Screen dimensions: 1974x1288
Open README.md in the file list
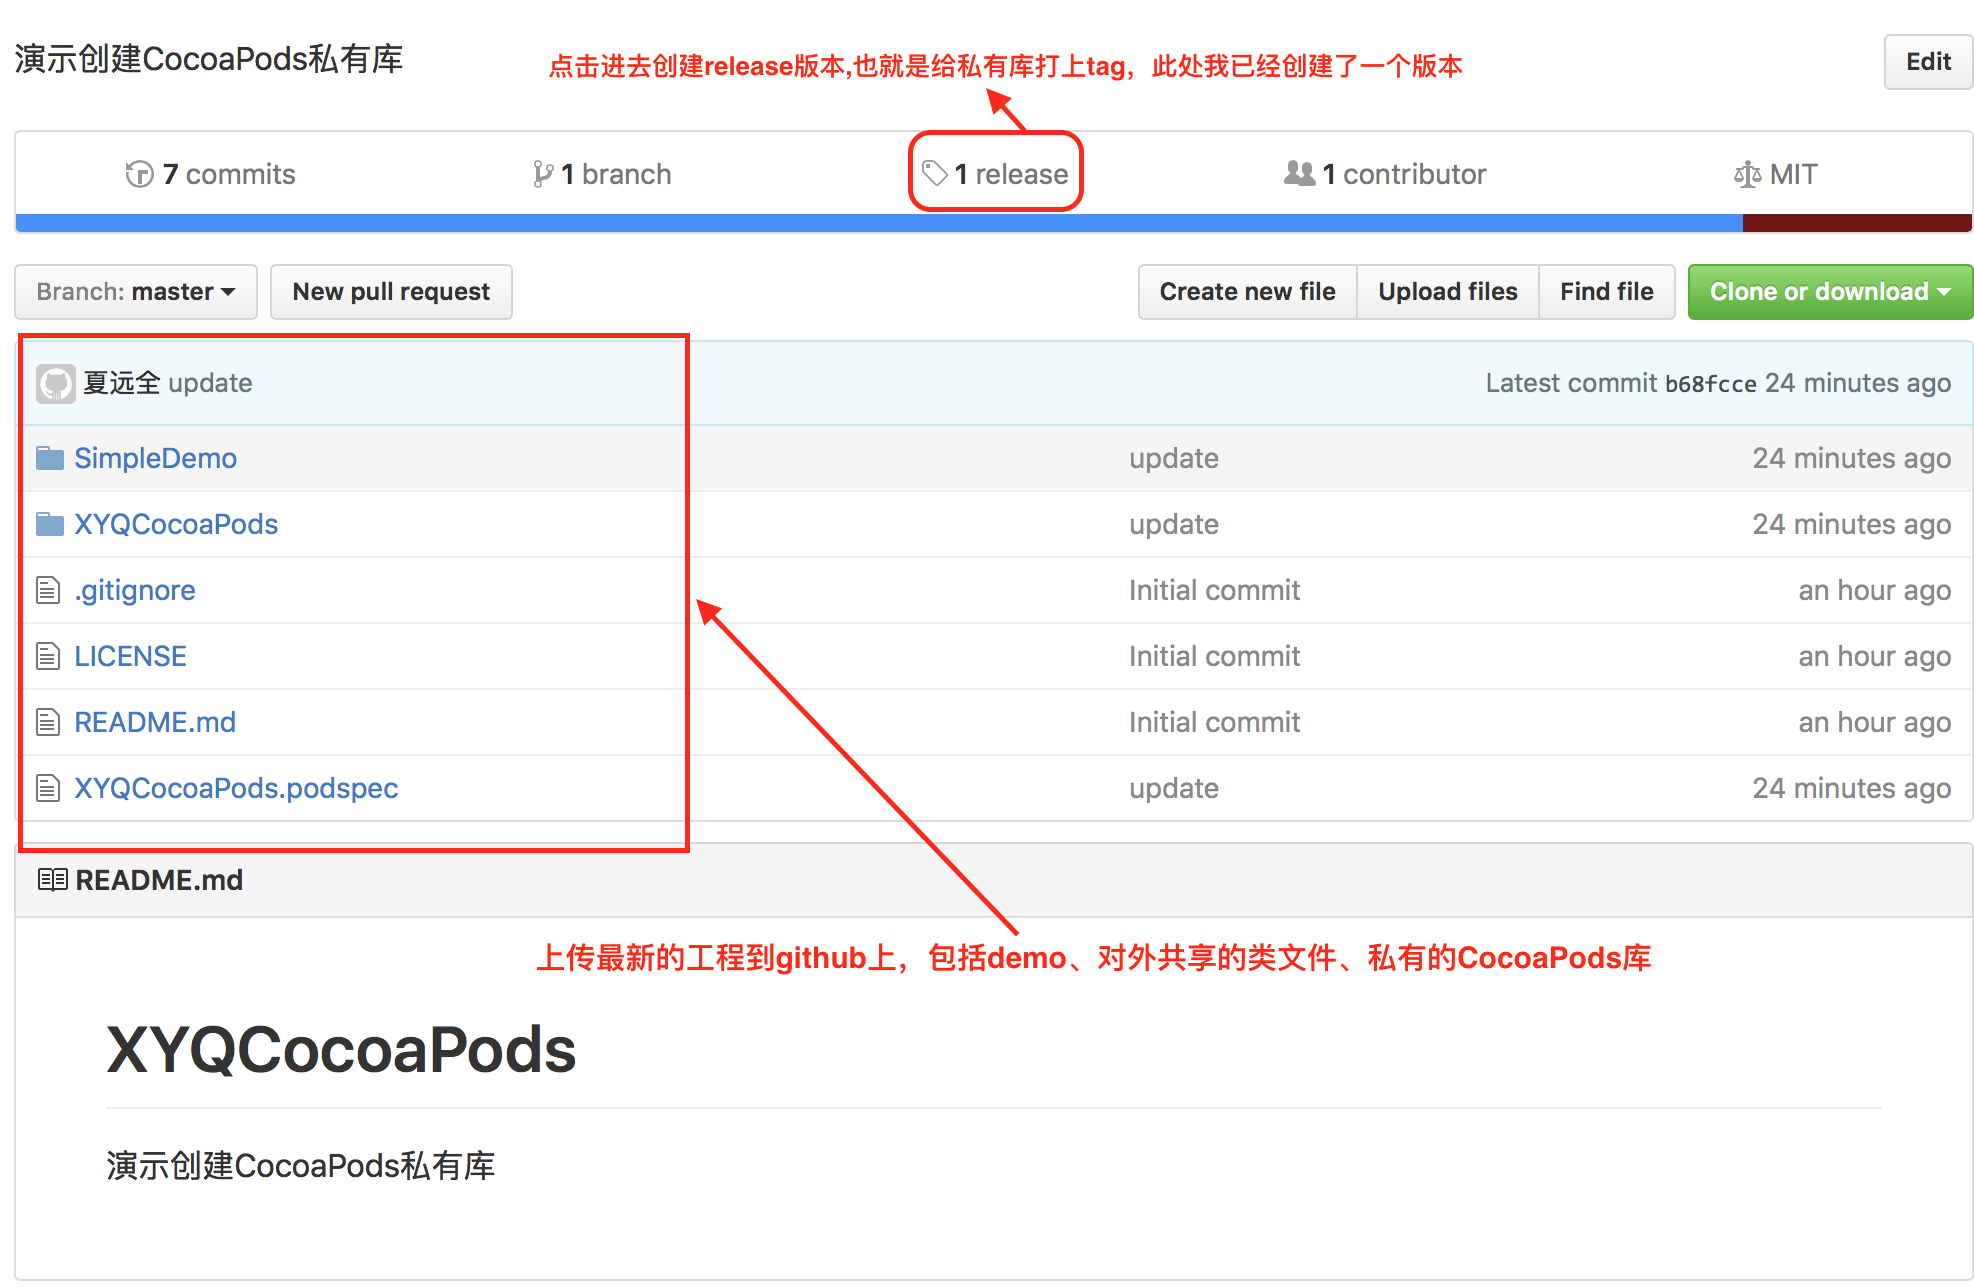pos(155,722)
